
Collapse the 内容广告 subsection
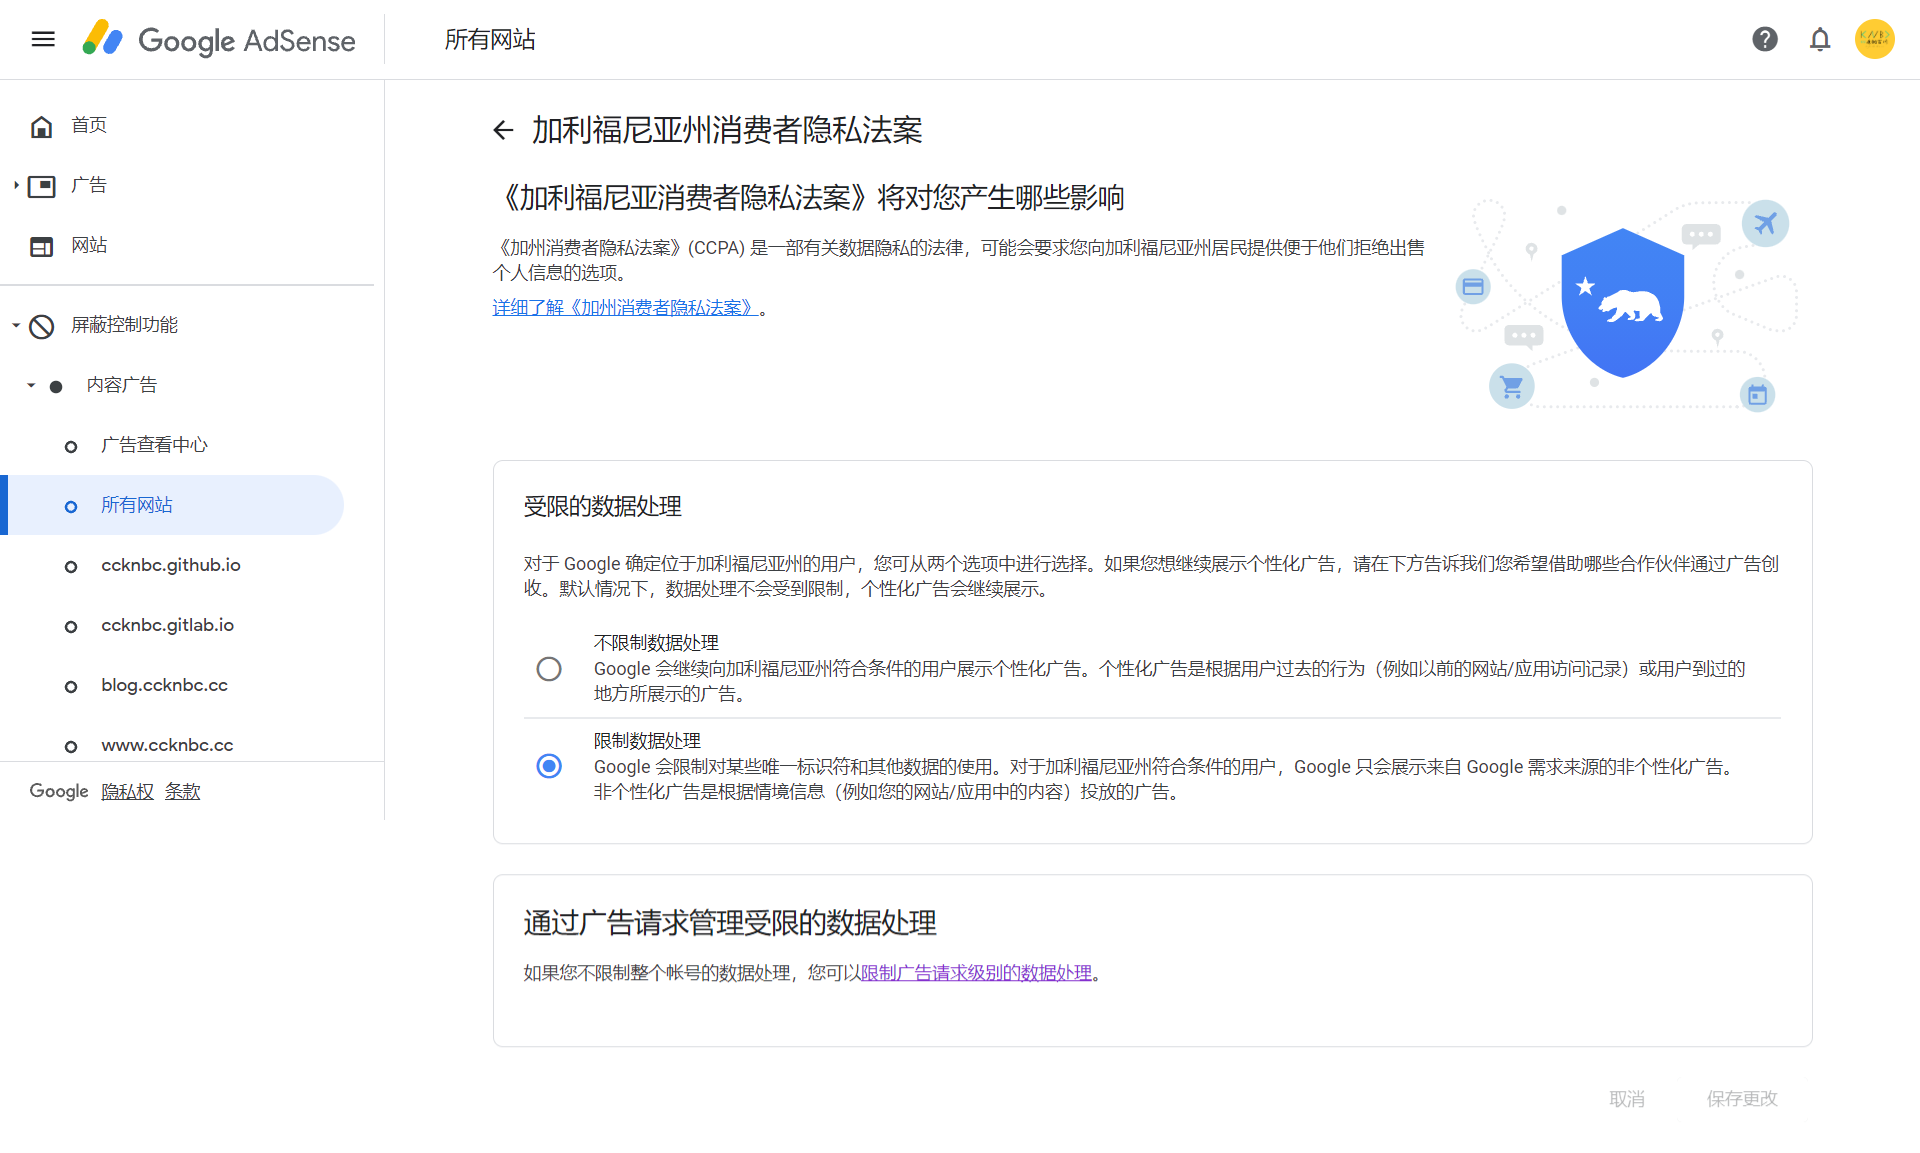(x=30, y=385)
